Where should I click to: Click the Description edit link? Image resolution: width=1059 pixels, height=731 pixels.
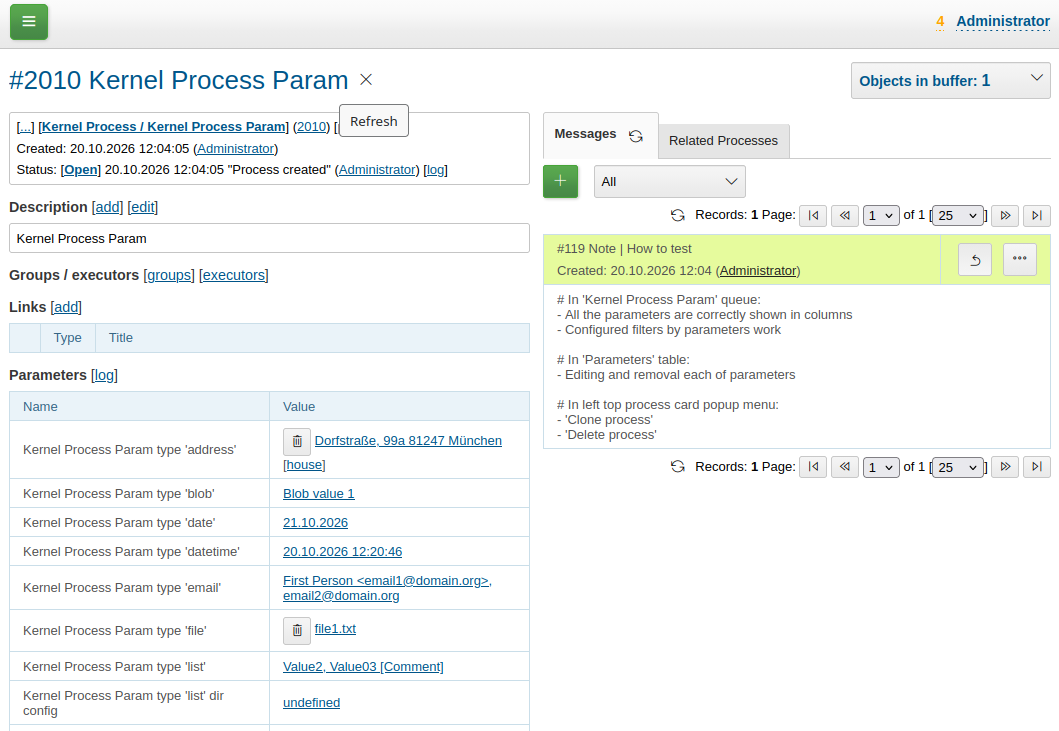click(143, 207)
